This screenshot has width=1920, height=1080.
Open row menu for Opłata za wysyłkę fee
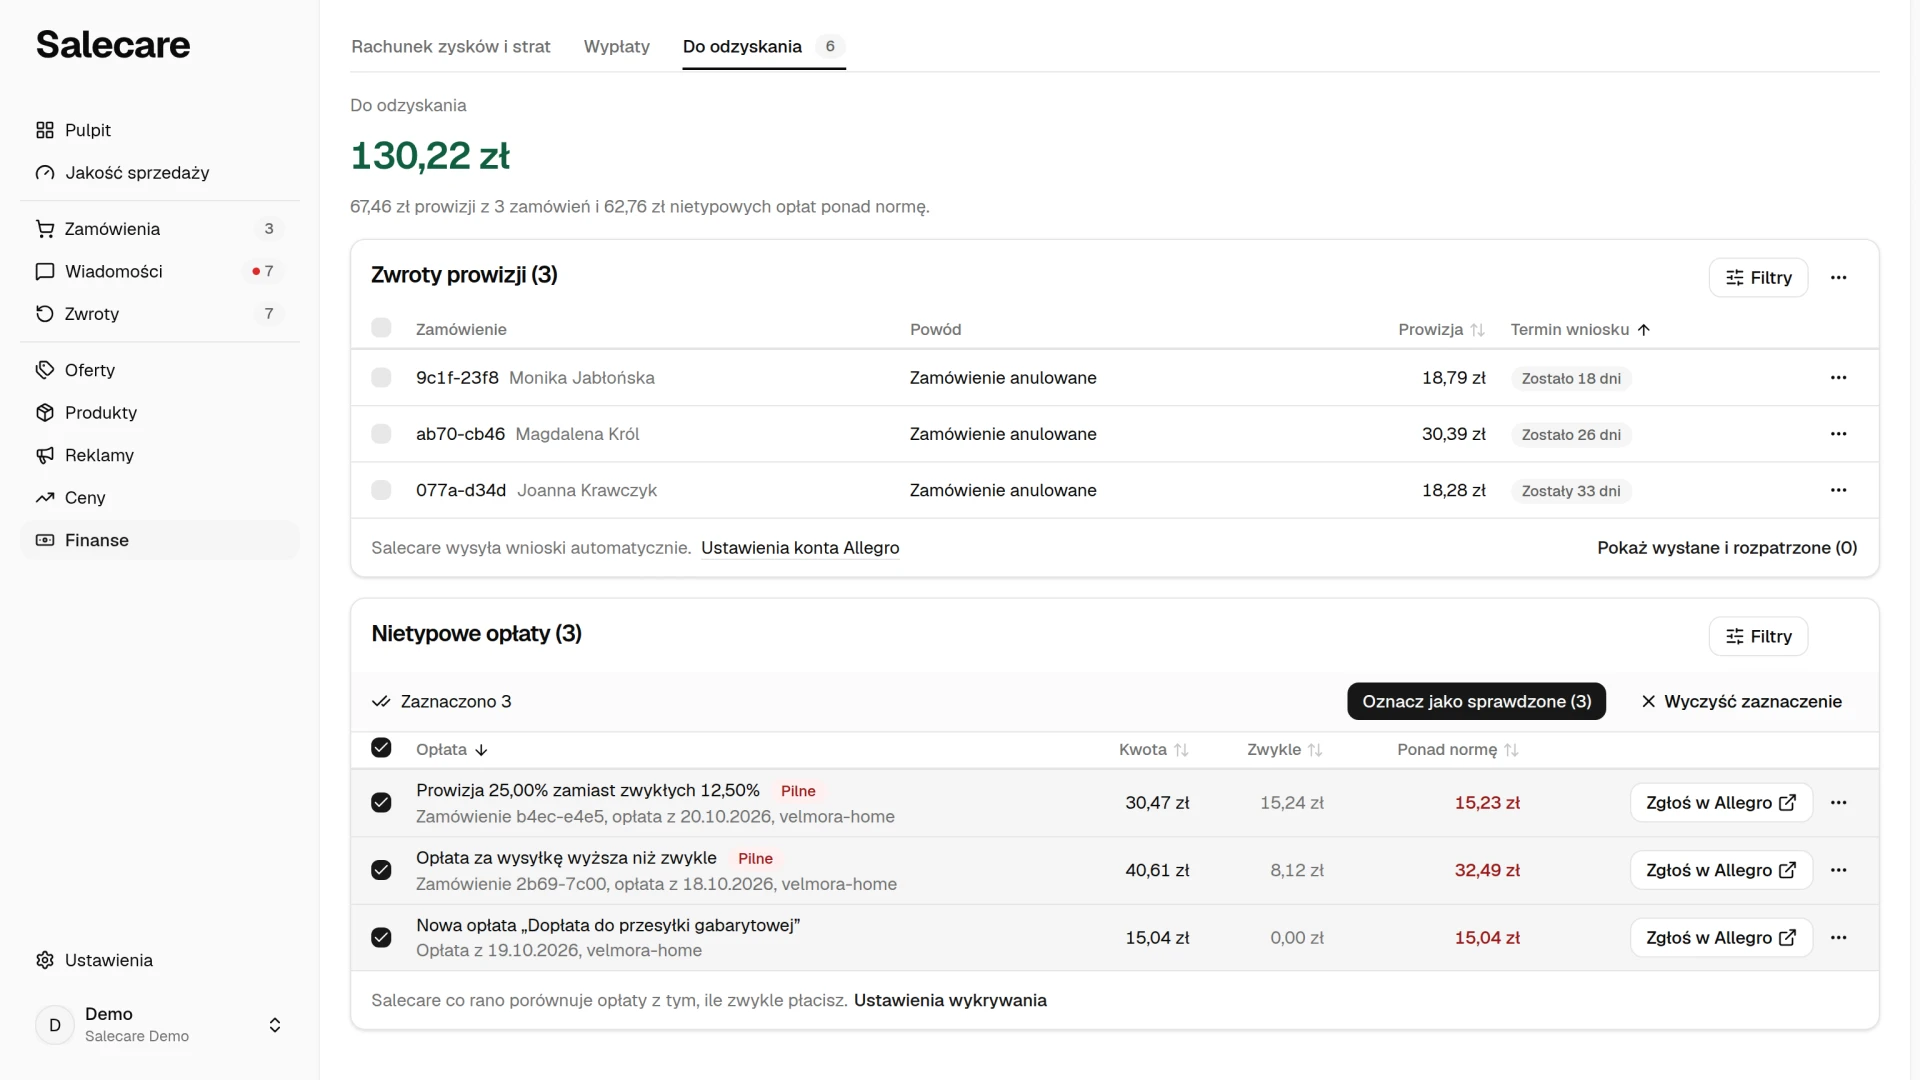pos(1838,870)
